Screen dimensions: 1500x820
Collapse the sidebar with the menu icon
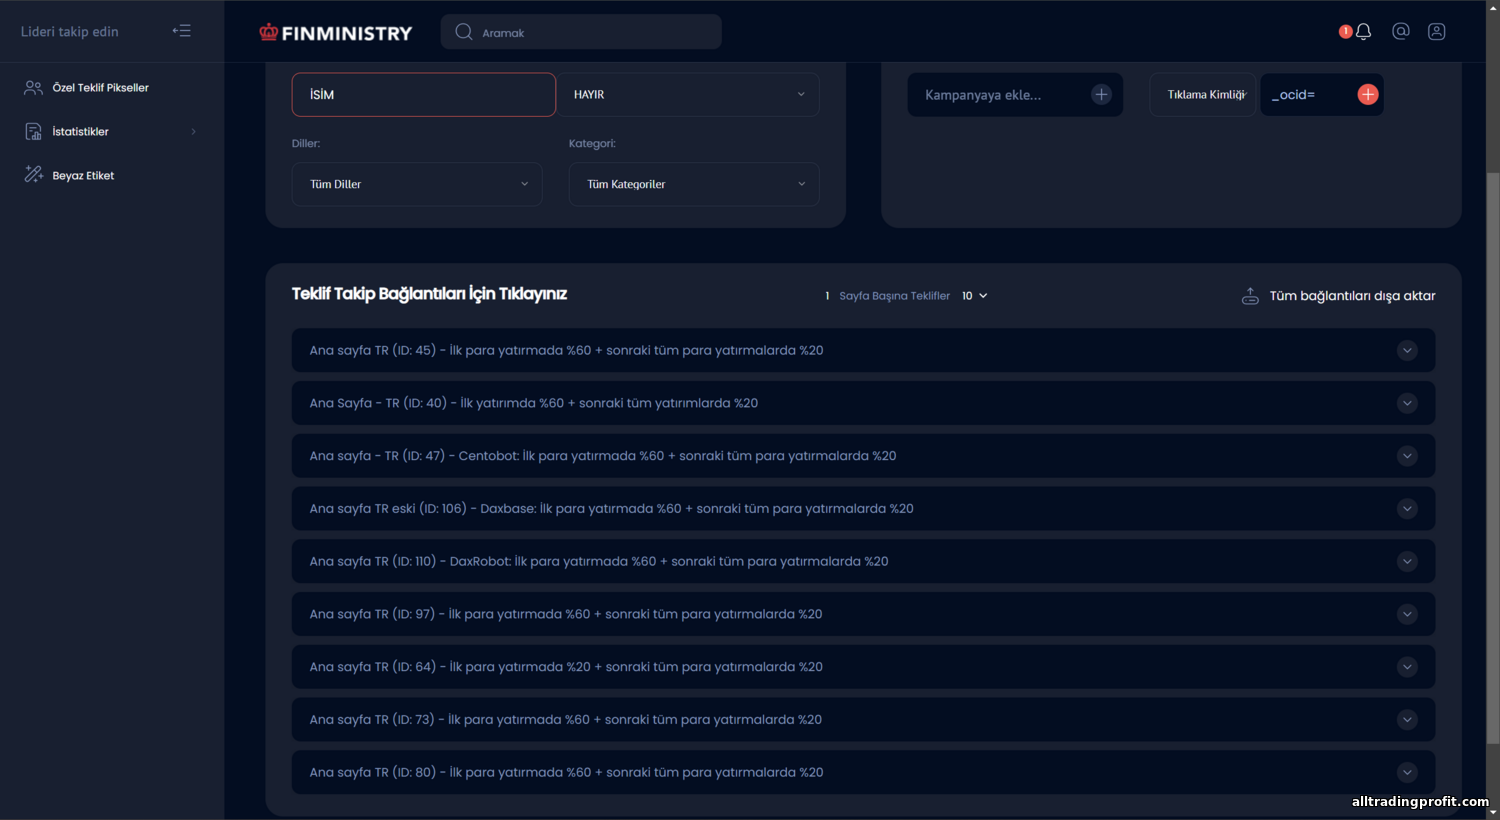tap(181, 31)
